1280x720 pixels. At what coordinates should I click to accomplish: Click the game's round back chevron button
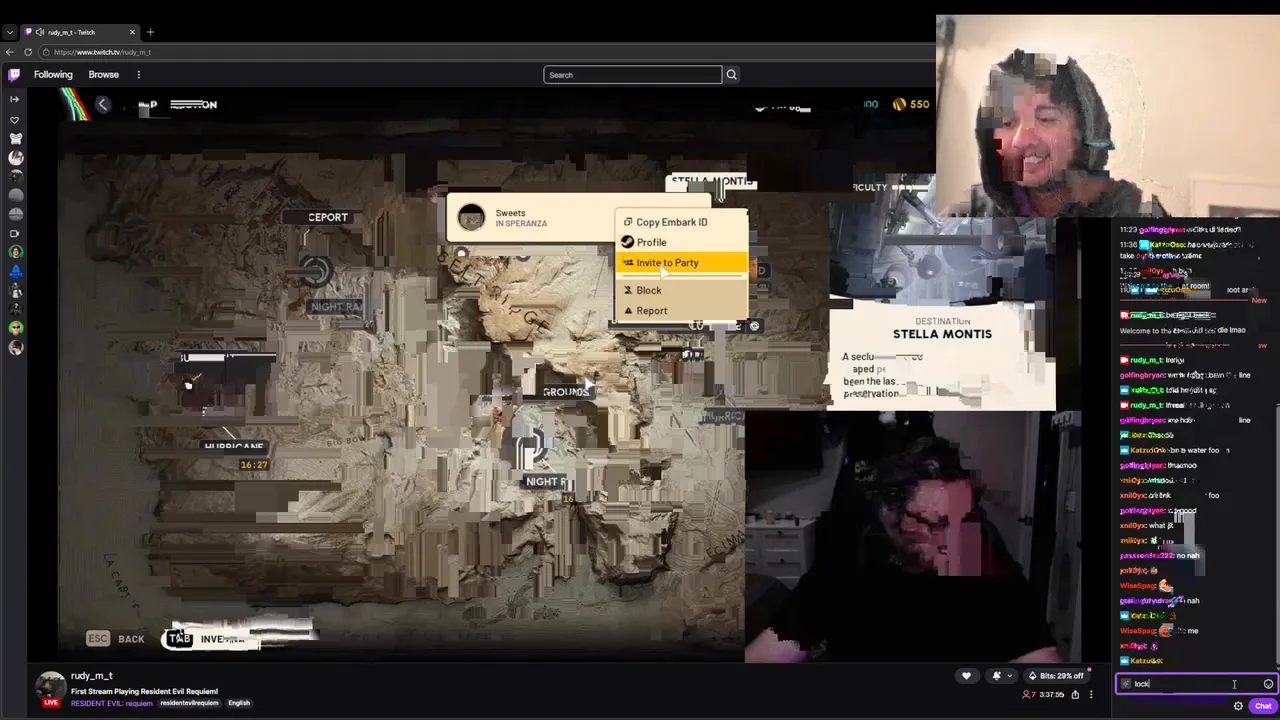pos(102,105)
